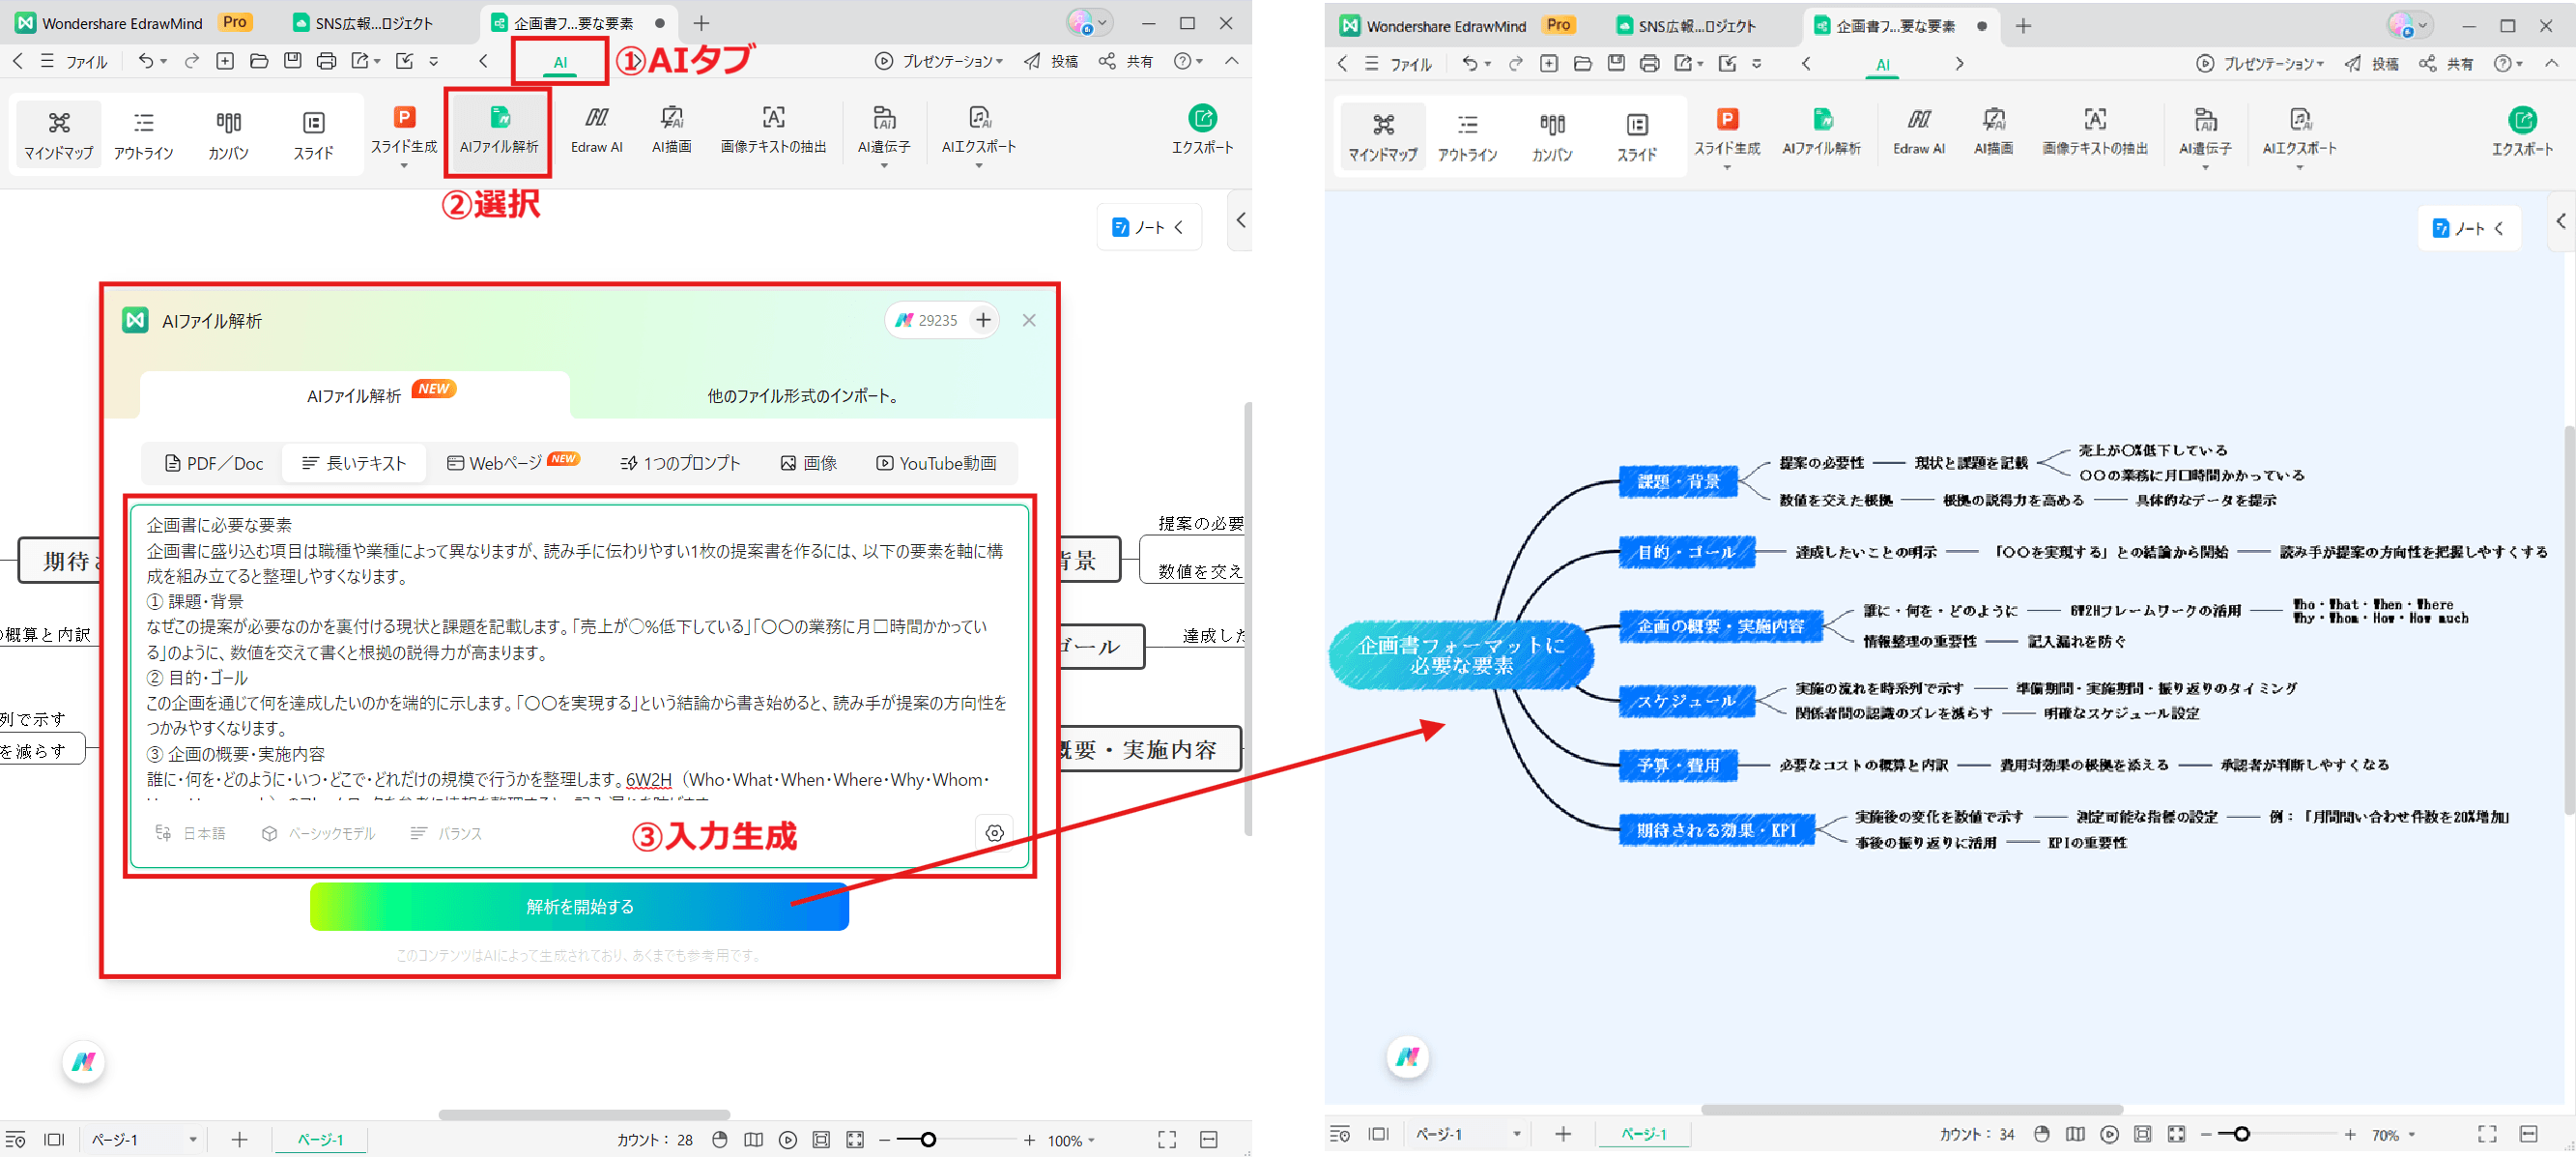Open help dropdown in left window toolbar
This screenshot has width=2576, height=1157.
pos(1188,61)
